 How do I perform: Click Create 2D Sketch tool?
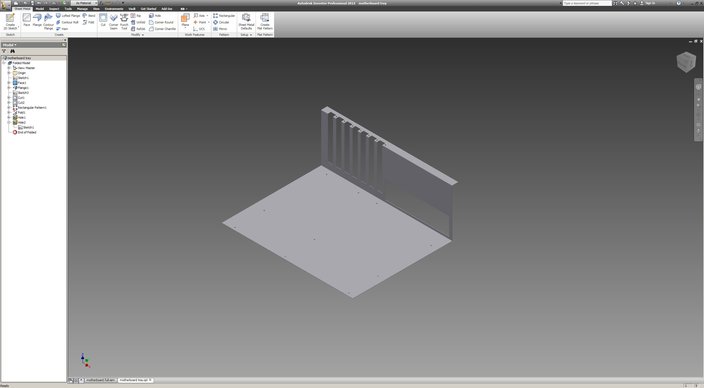coord(10,22)
